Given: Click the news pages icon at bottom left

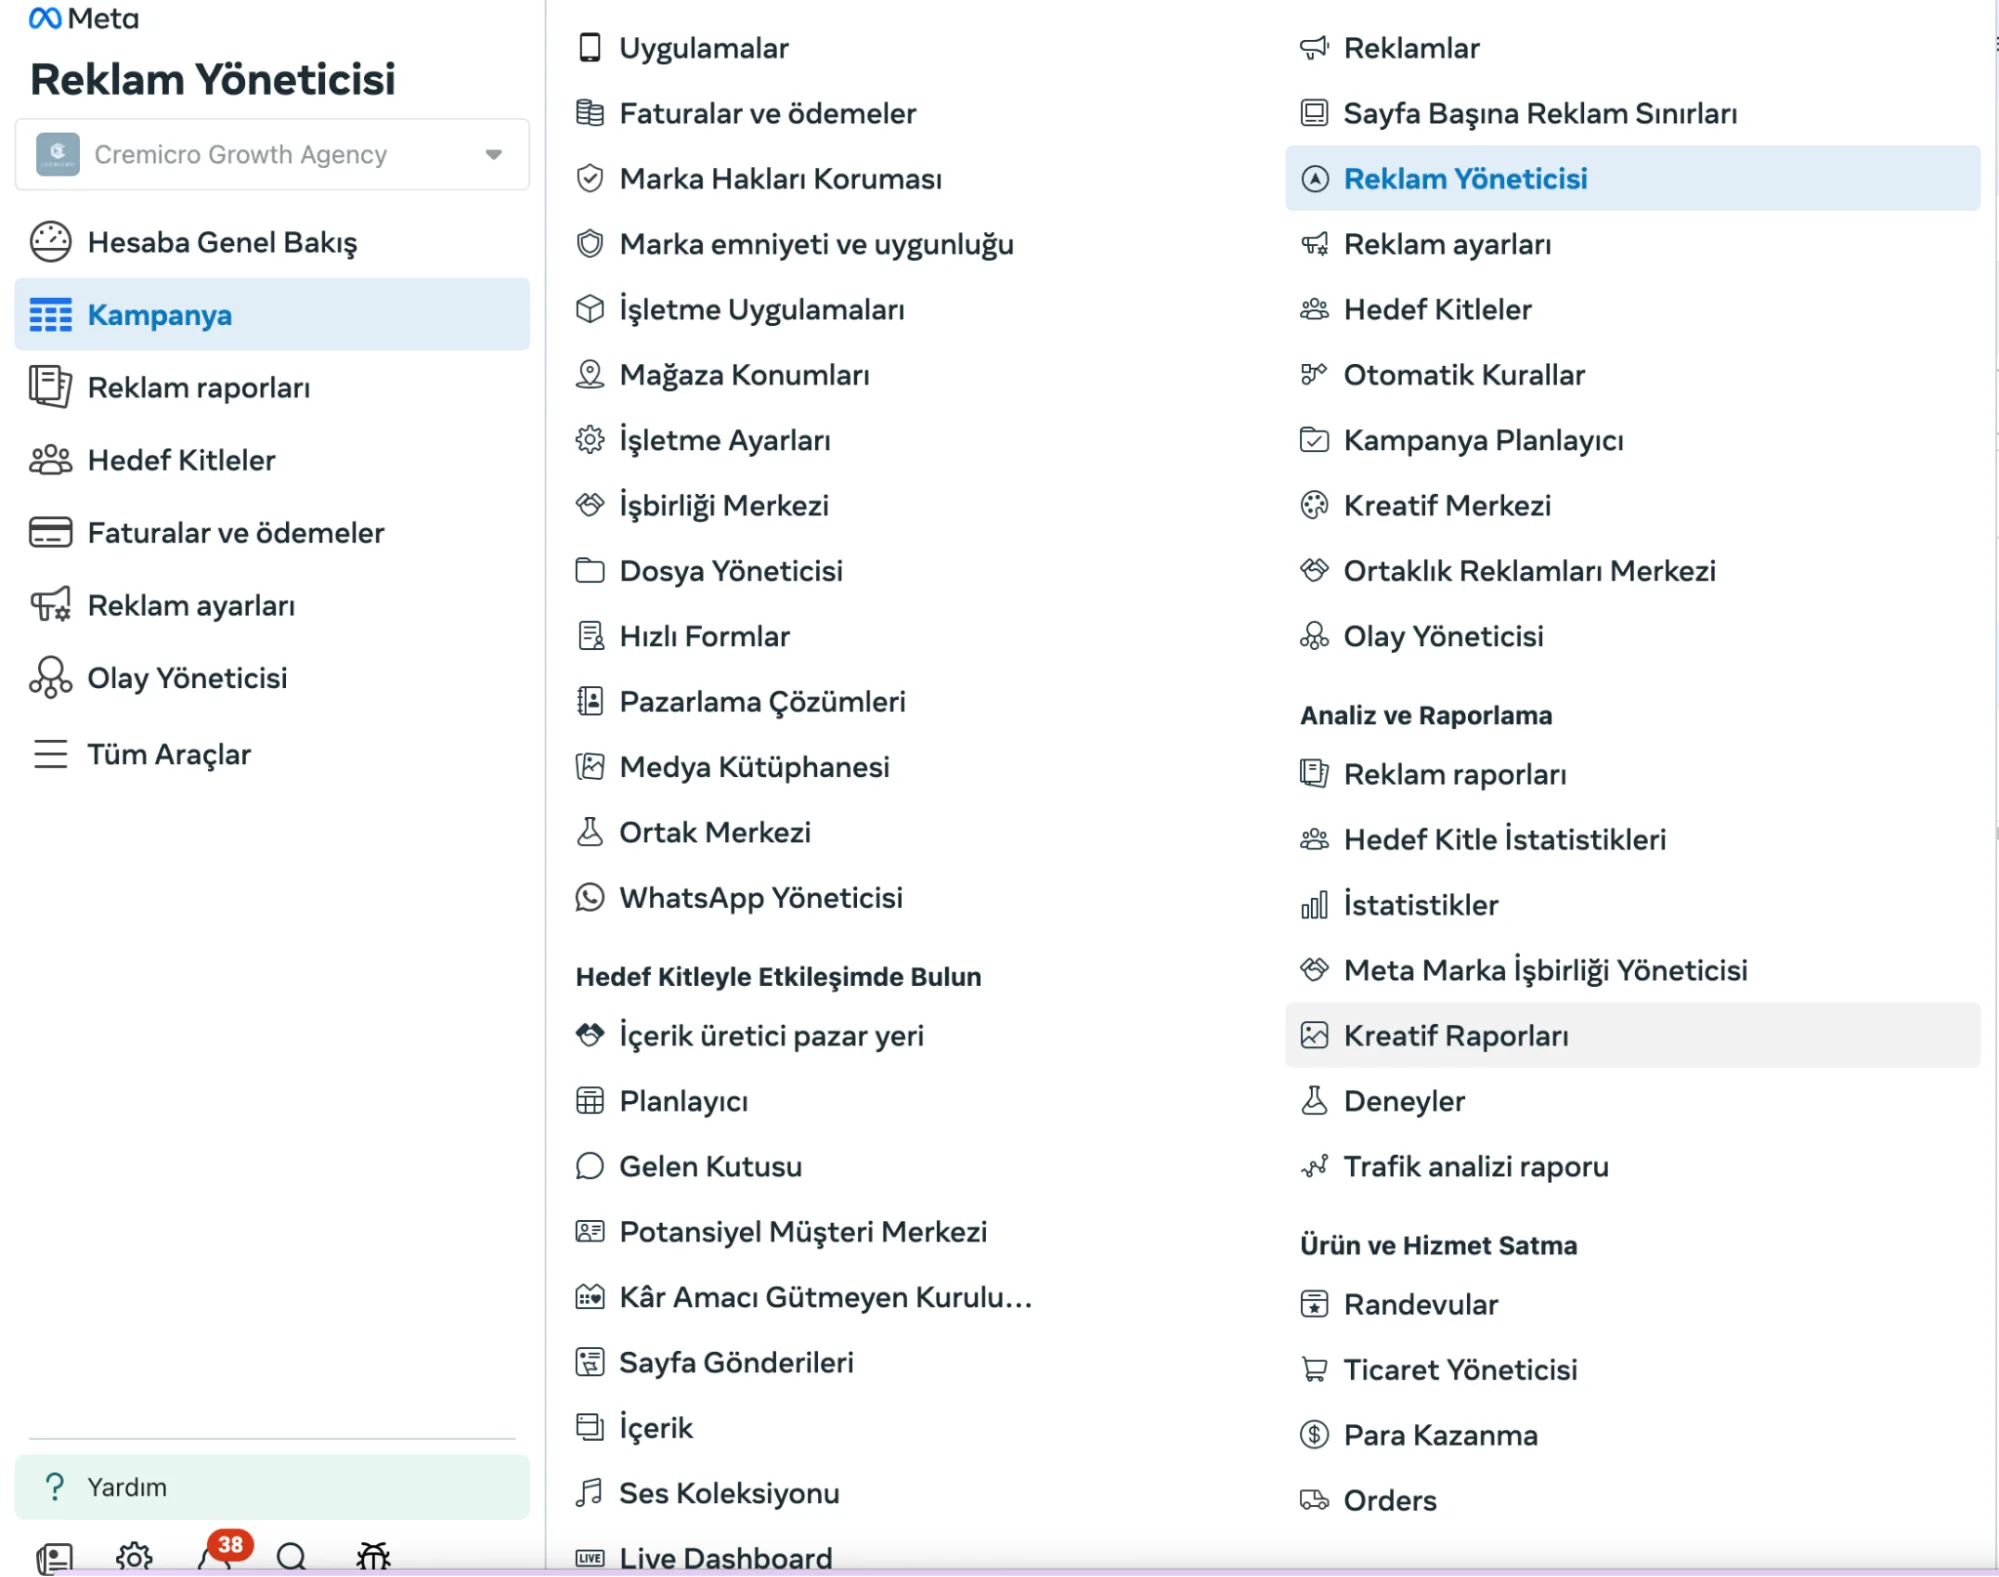Looking at the screenshot, I should [x=54, y=1559].
